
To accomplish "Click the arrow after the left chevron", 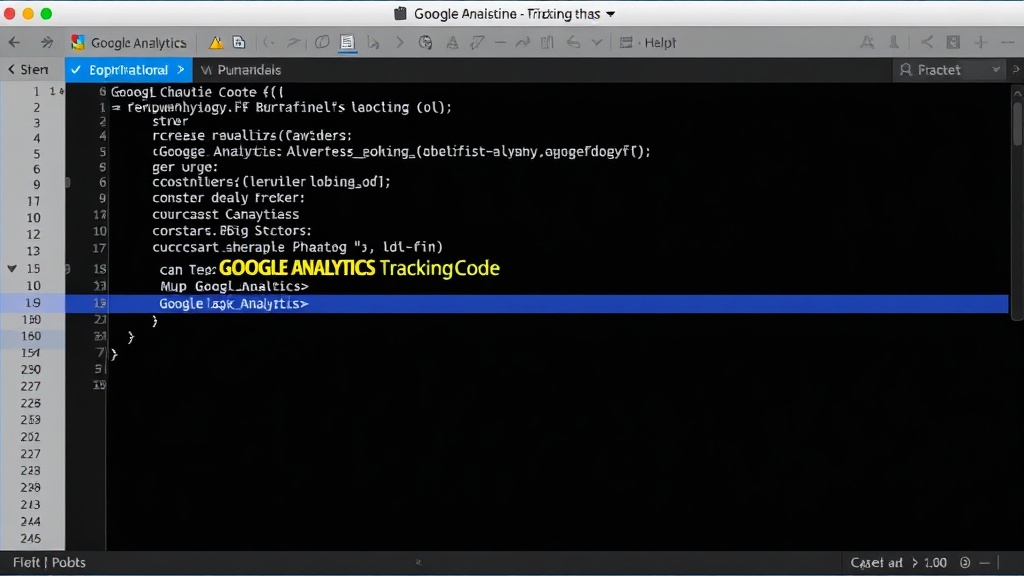I will [294, 42].
